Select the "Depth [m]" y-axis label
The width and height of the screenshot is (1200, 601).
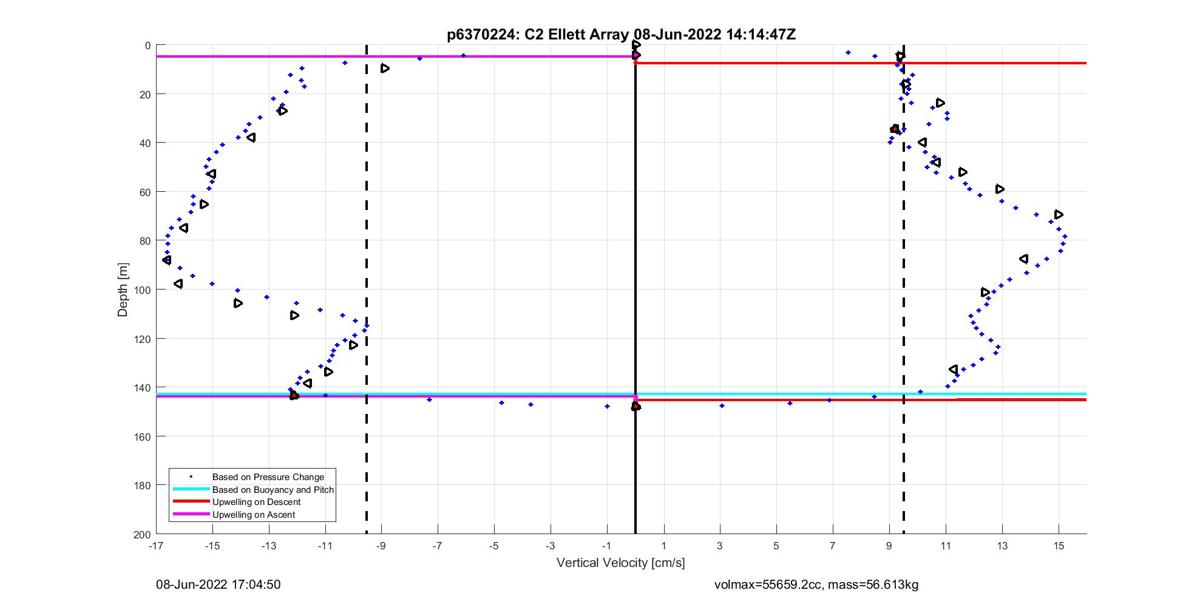[x=124, y=290]
